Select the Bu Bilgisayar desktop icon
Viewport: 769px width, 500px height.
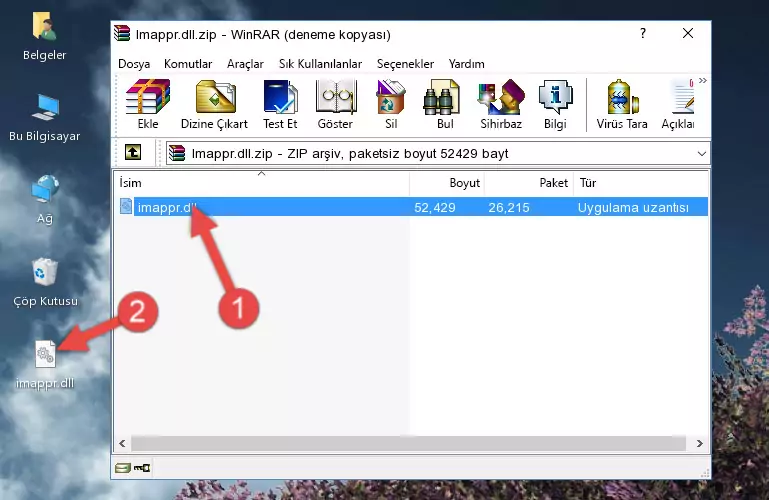44,118
